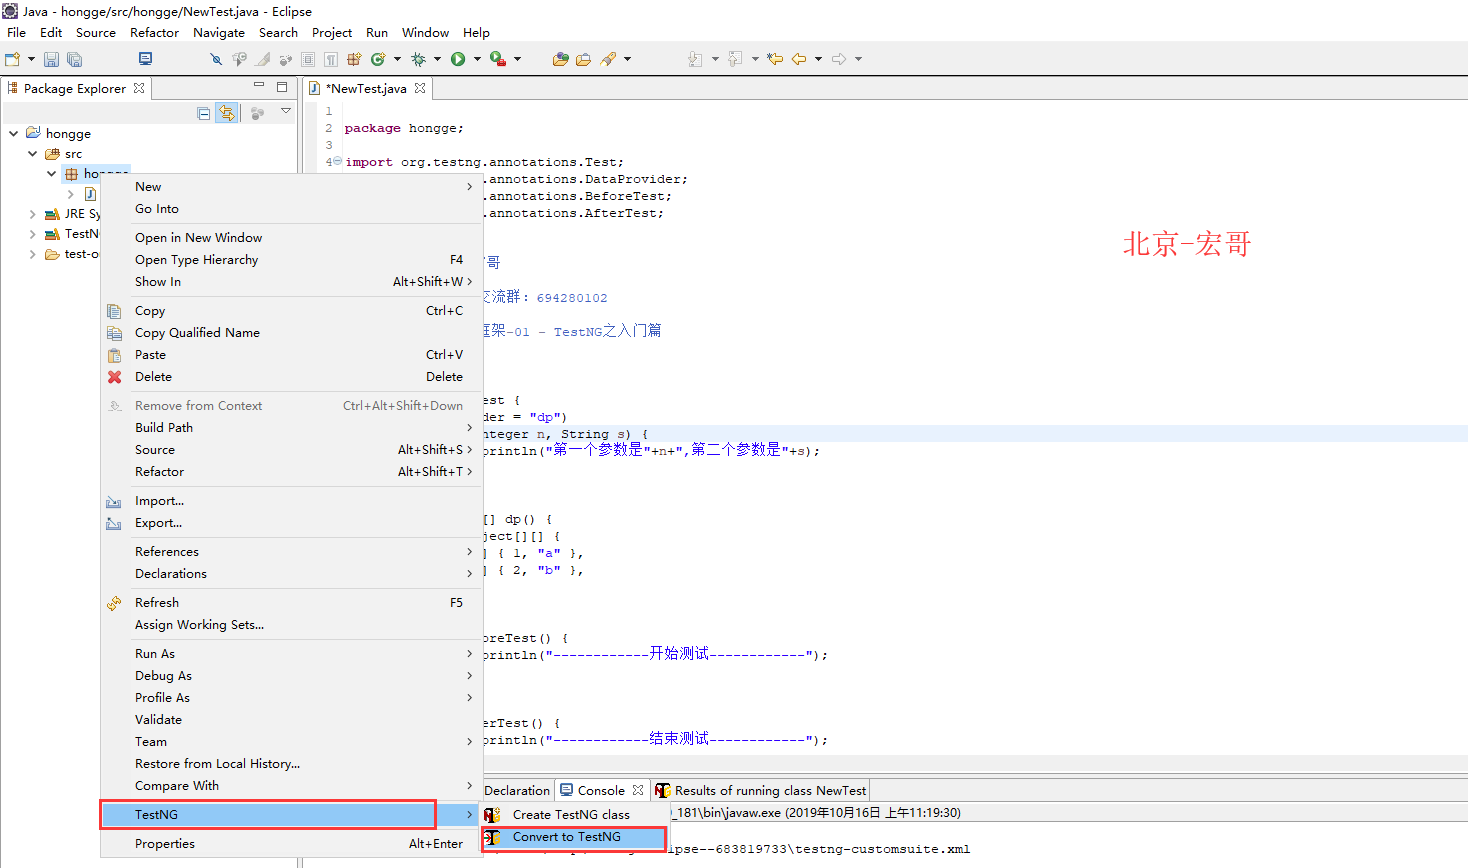Toggle Show Whitespace Characters pilcrow icon
The image size is (1468, 868).
point(331,59)
